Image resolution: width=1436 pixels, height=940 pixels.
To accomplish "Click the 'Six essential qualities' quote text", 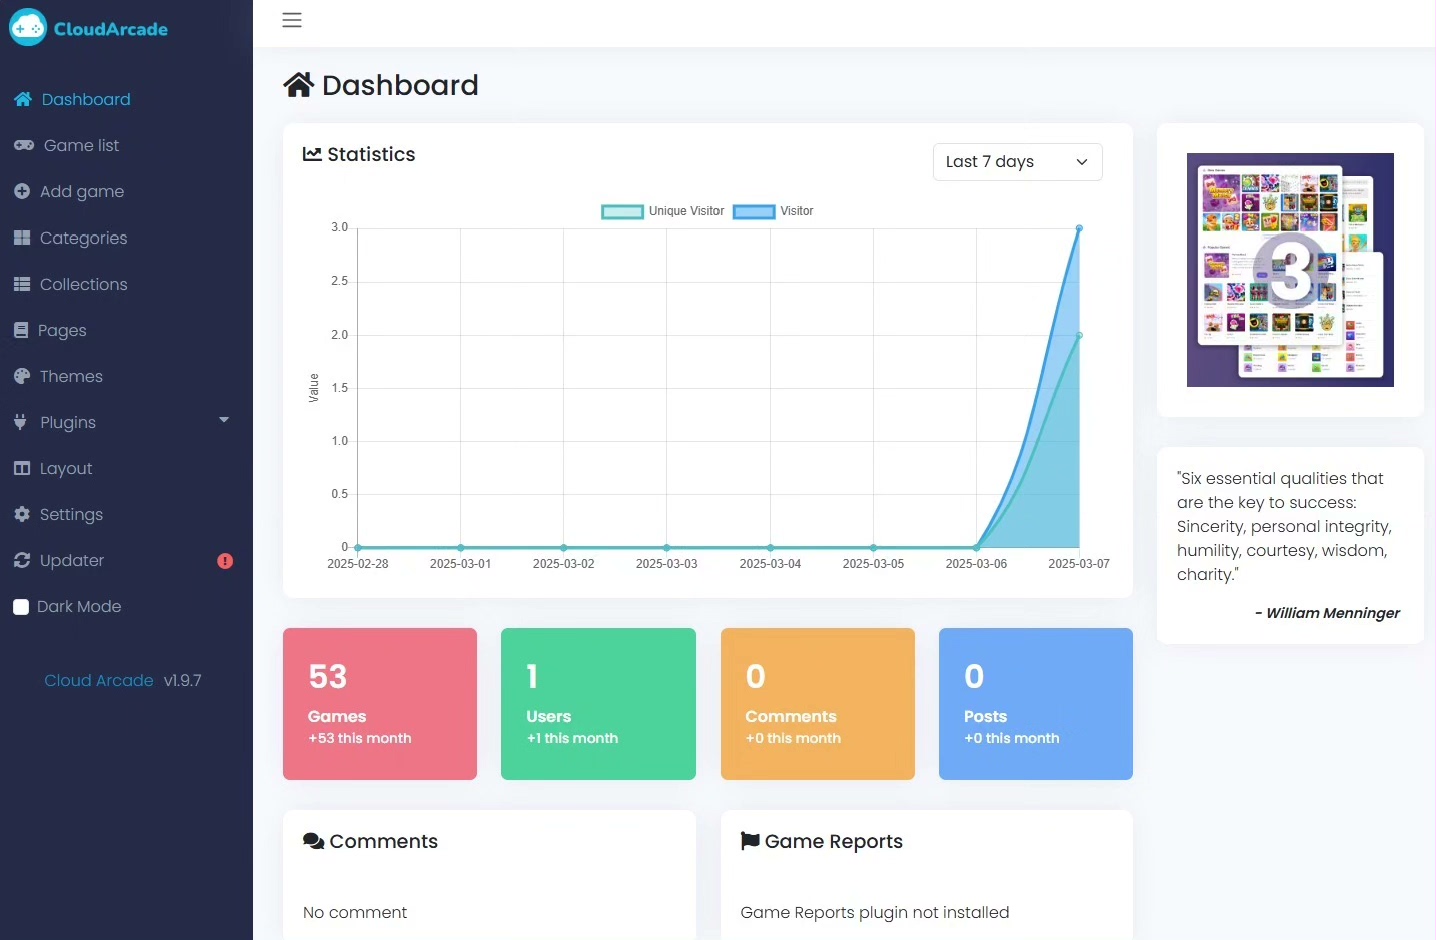I will pyautogui.click(x=1284, y=526).
